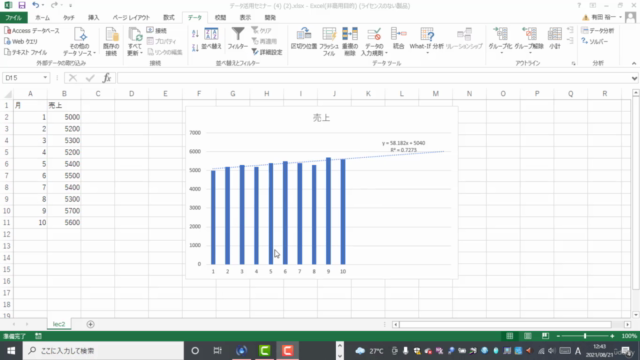640x360 pixels.
Task: Click the horizontal scrollbar track
Action: click(x=505, y=324)
